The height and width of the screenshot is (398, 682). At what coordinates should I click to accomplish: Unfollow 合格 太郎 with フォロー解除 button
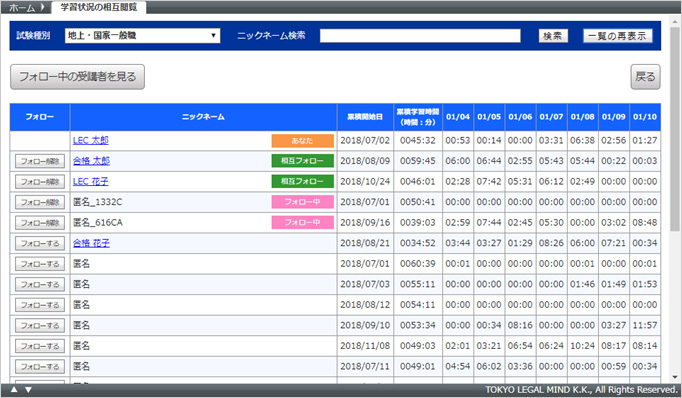coord(40,161)
